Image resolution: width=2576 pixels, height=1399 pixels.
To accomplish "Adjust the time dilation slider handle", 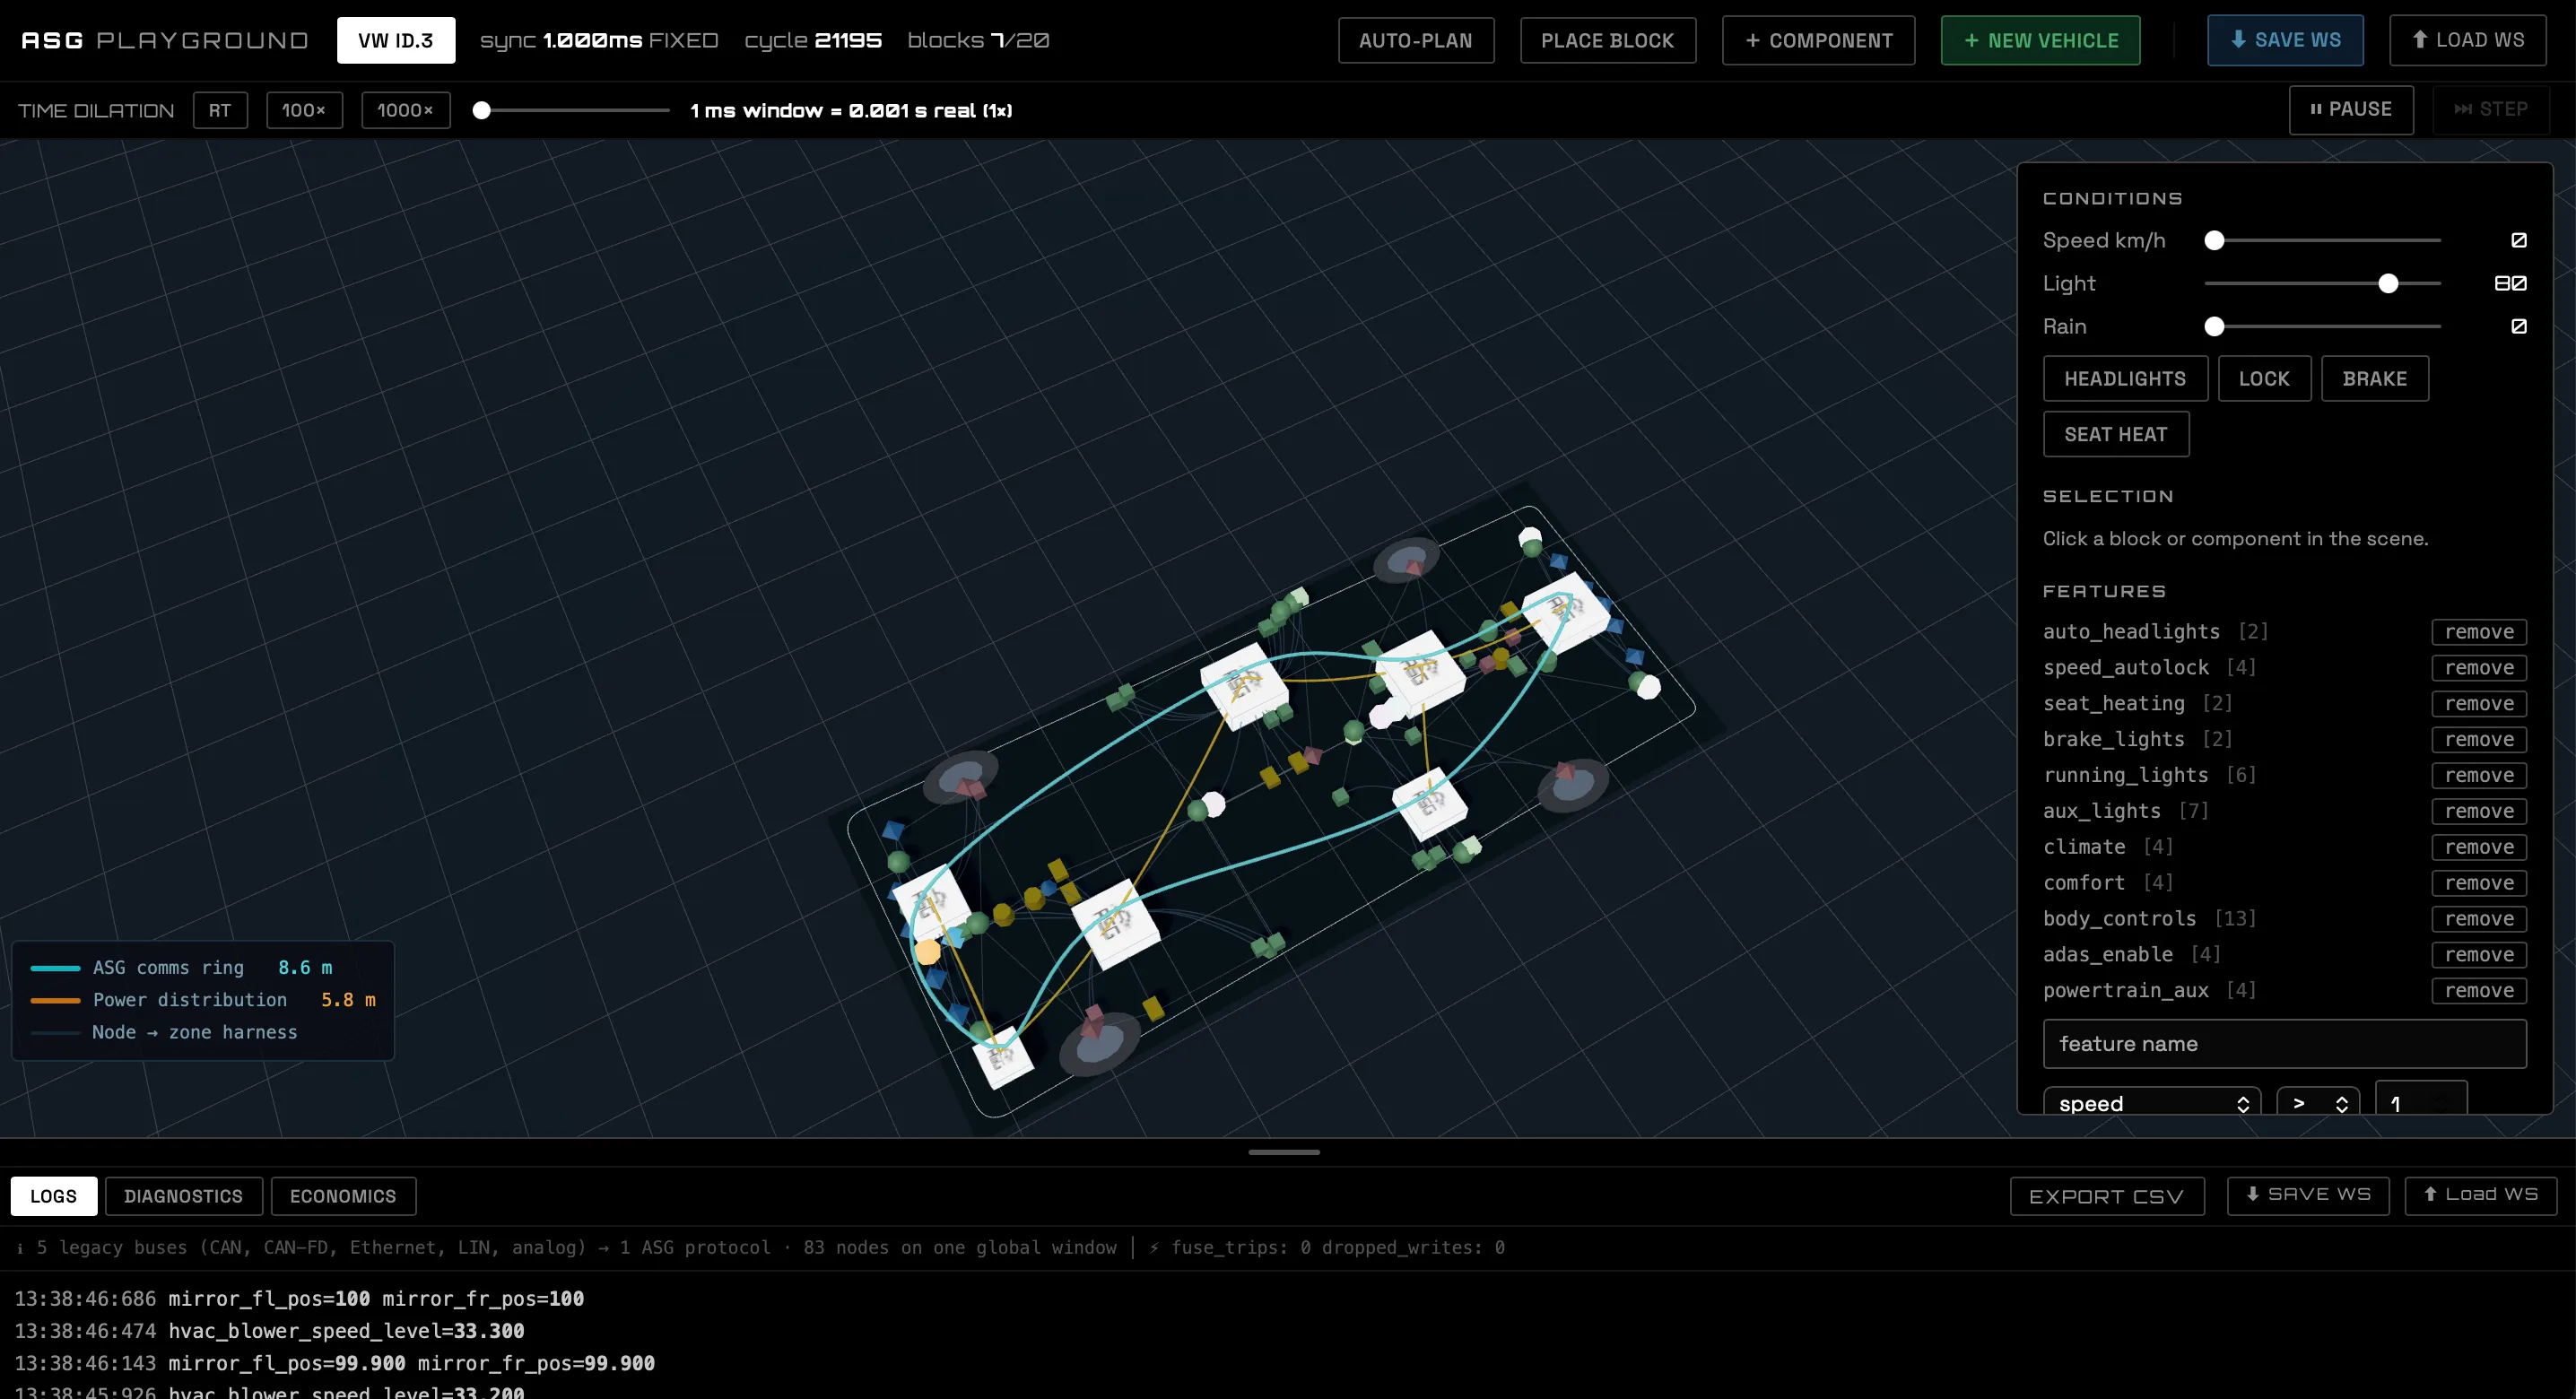I will pos(482,110).
